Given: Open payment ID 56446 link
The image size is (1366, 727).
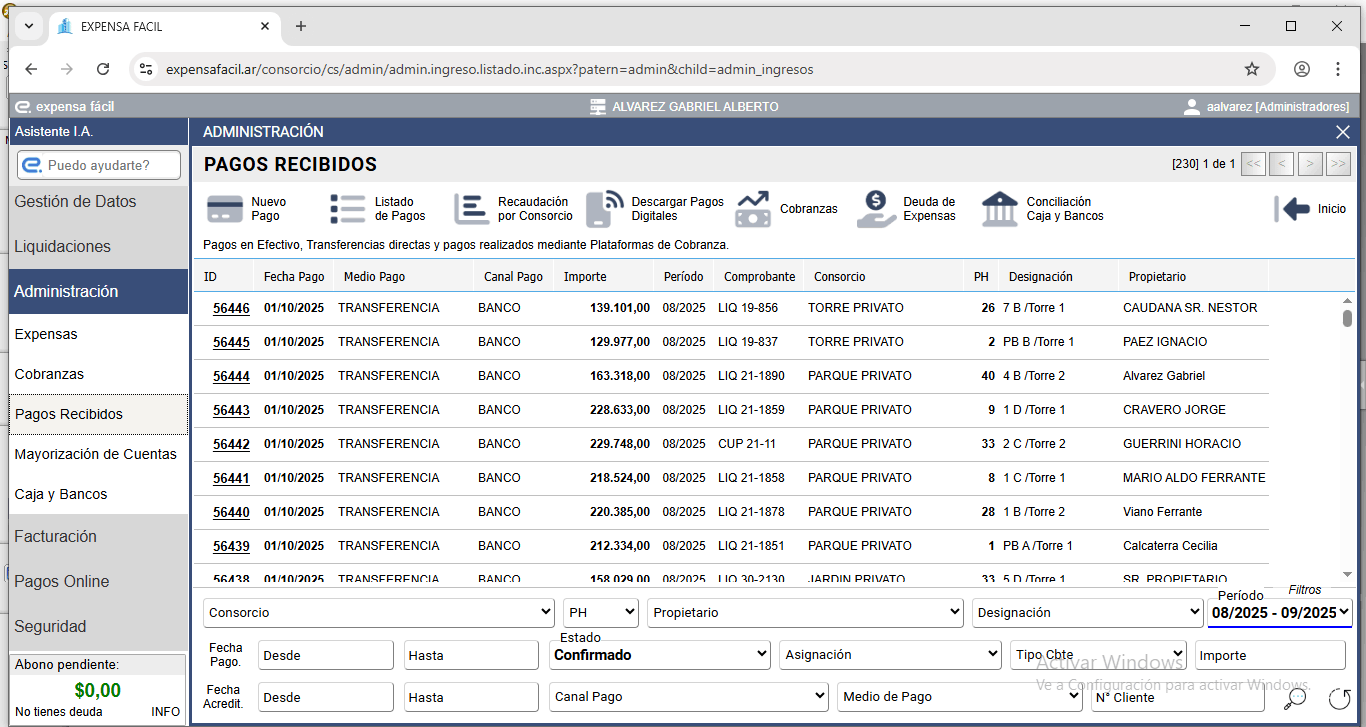Looking at the screenshot, I should tap(231, 309).
